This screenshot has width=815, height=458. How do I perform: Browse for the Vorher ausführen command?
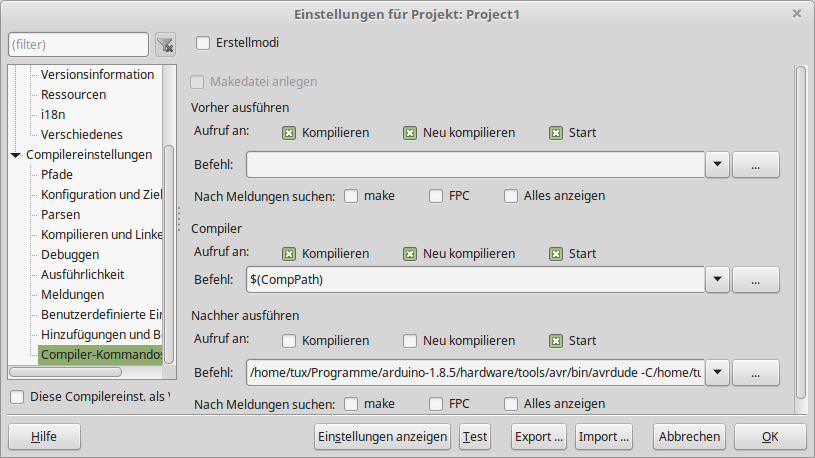pyautogui.click(x=756, y=164)
